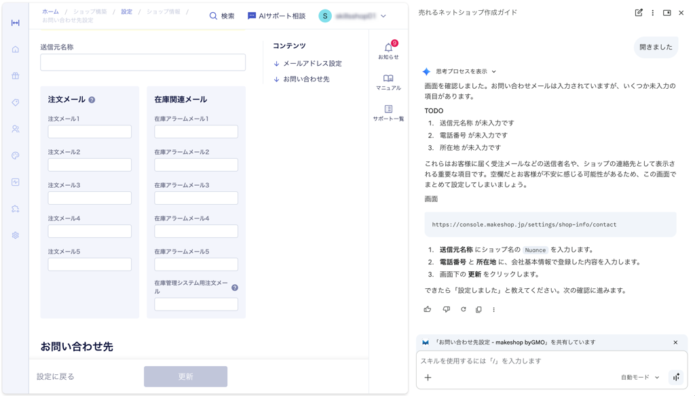Click the pop-out window icon in guide panel
Screen dimensions: 695x396
[667, 13]
